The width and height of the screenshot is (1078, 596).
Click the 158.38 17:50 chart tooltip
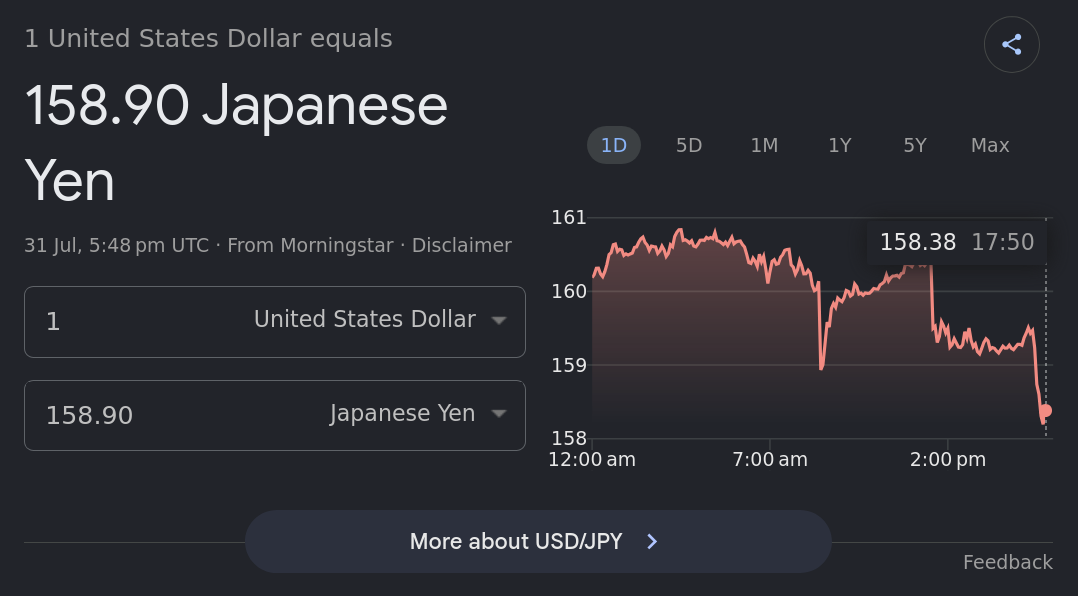(957, 242)
